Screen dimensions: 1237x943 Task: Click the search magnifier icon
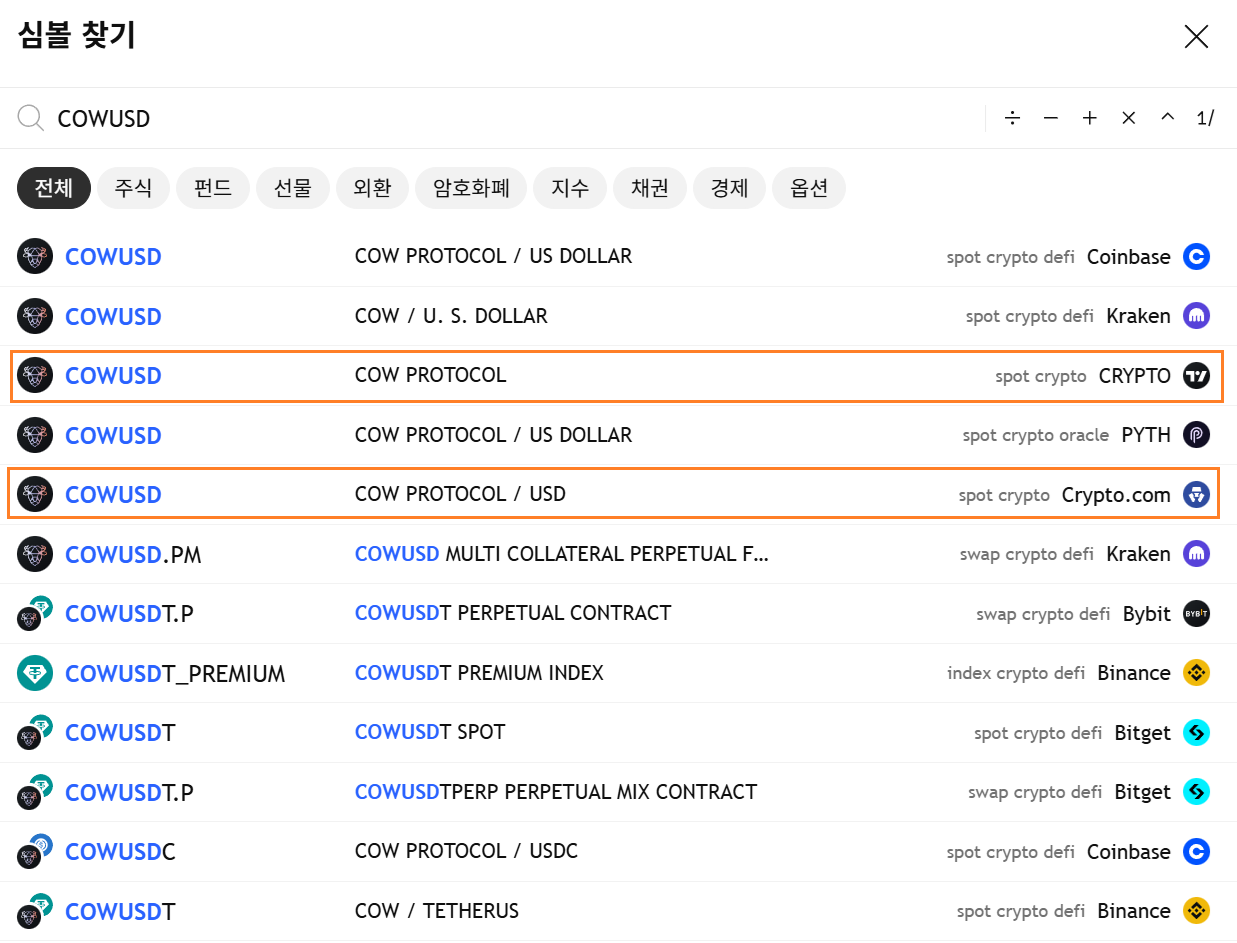click(x=31, y=118)
